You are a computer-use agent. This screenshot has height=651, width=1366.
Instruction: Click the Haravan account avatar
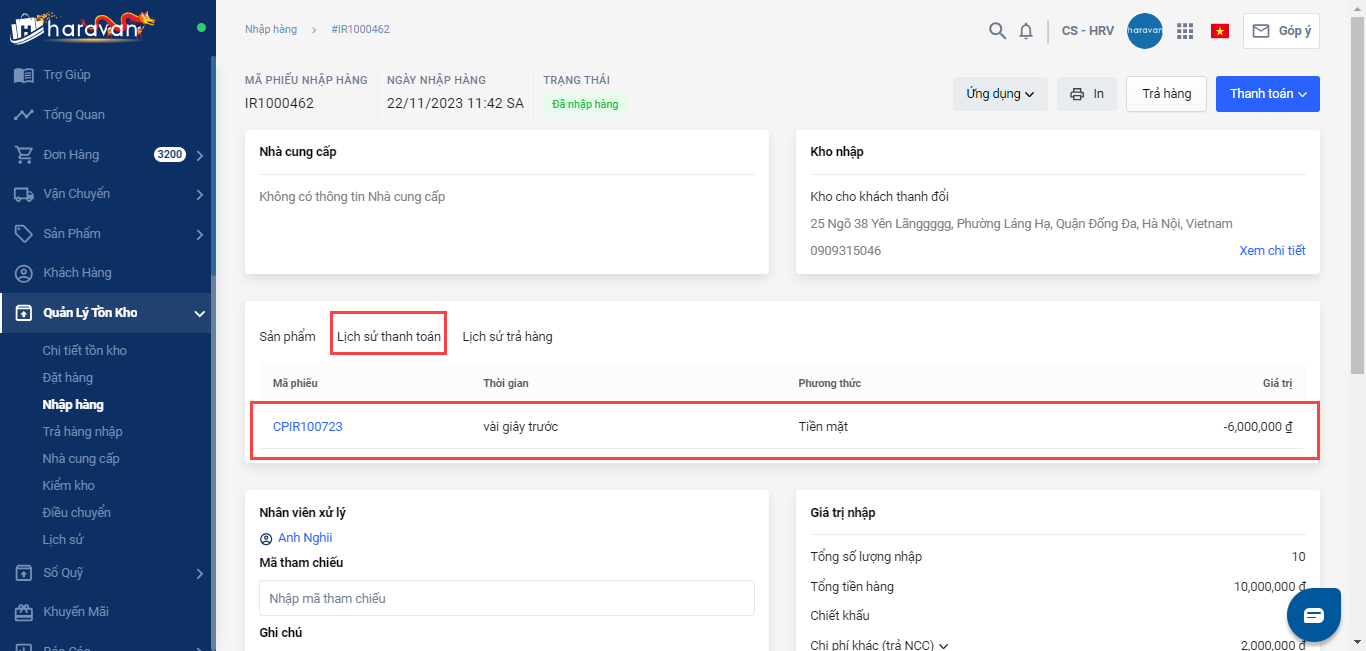(1144, 31)
